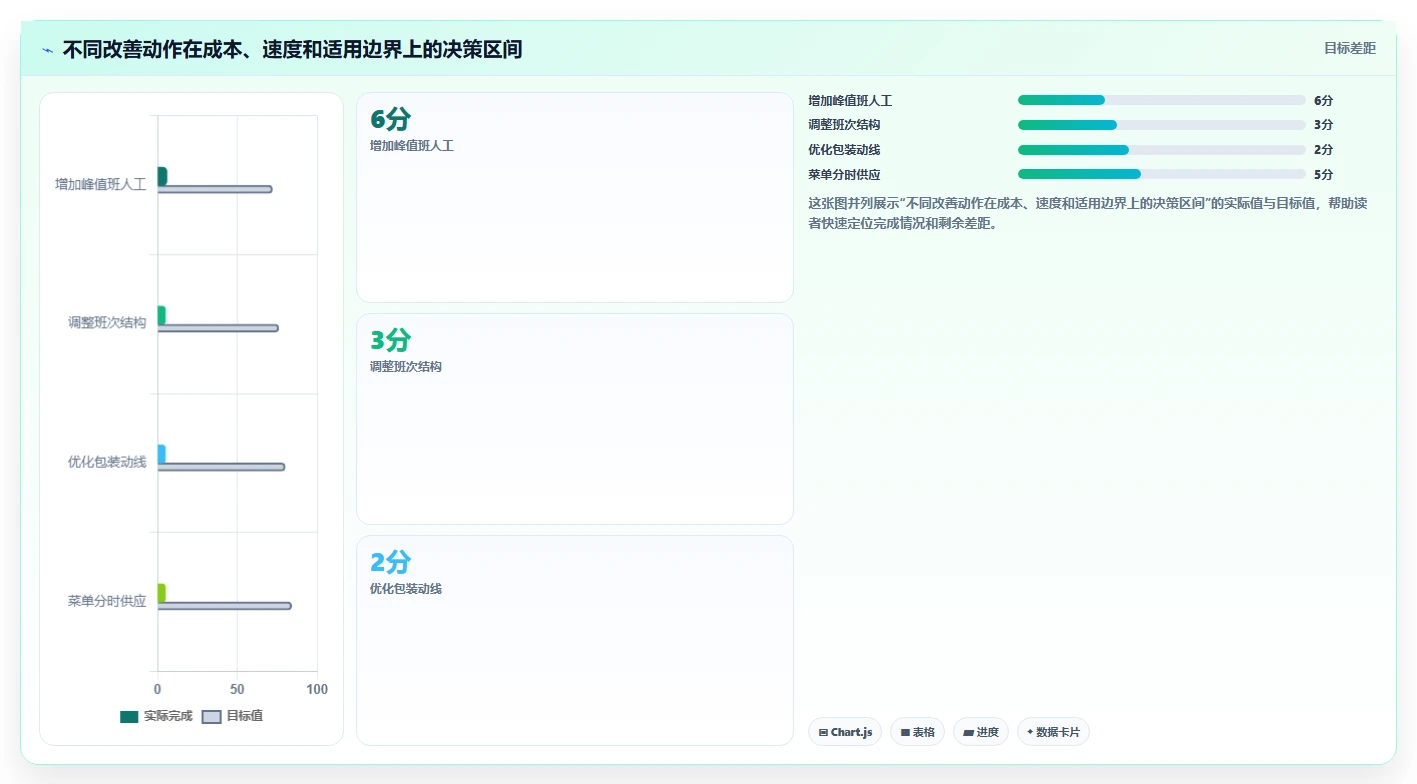Select the 进度 tag chip
1417x784 pixels.
[981, 732]
